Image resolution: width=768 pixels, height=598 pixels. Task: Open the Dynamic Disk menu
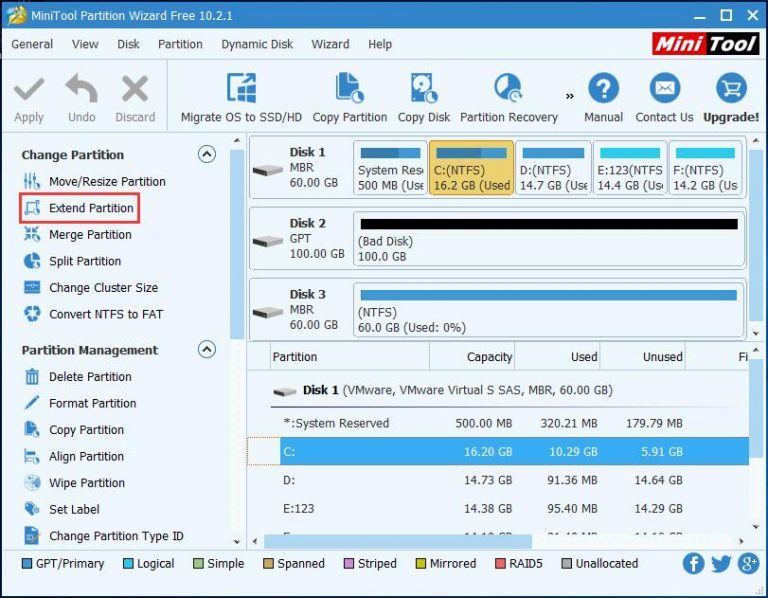pyautogui.click(x=257, y=44)
